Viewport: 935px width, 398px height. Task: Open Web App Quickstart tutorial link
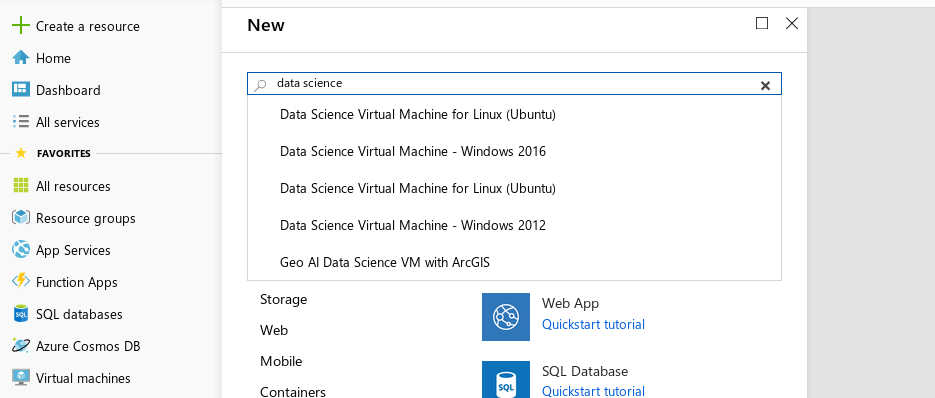[593, 324]
